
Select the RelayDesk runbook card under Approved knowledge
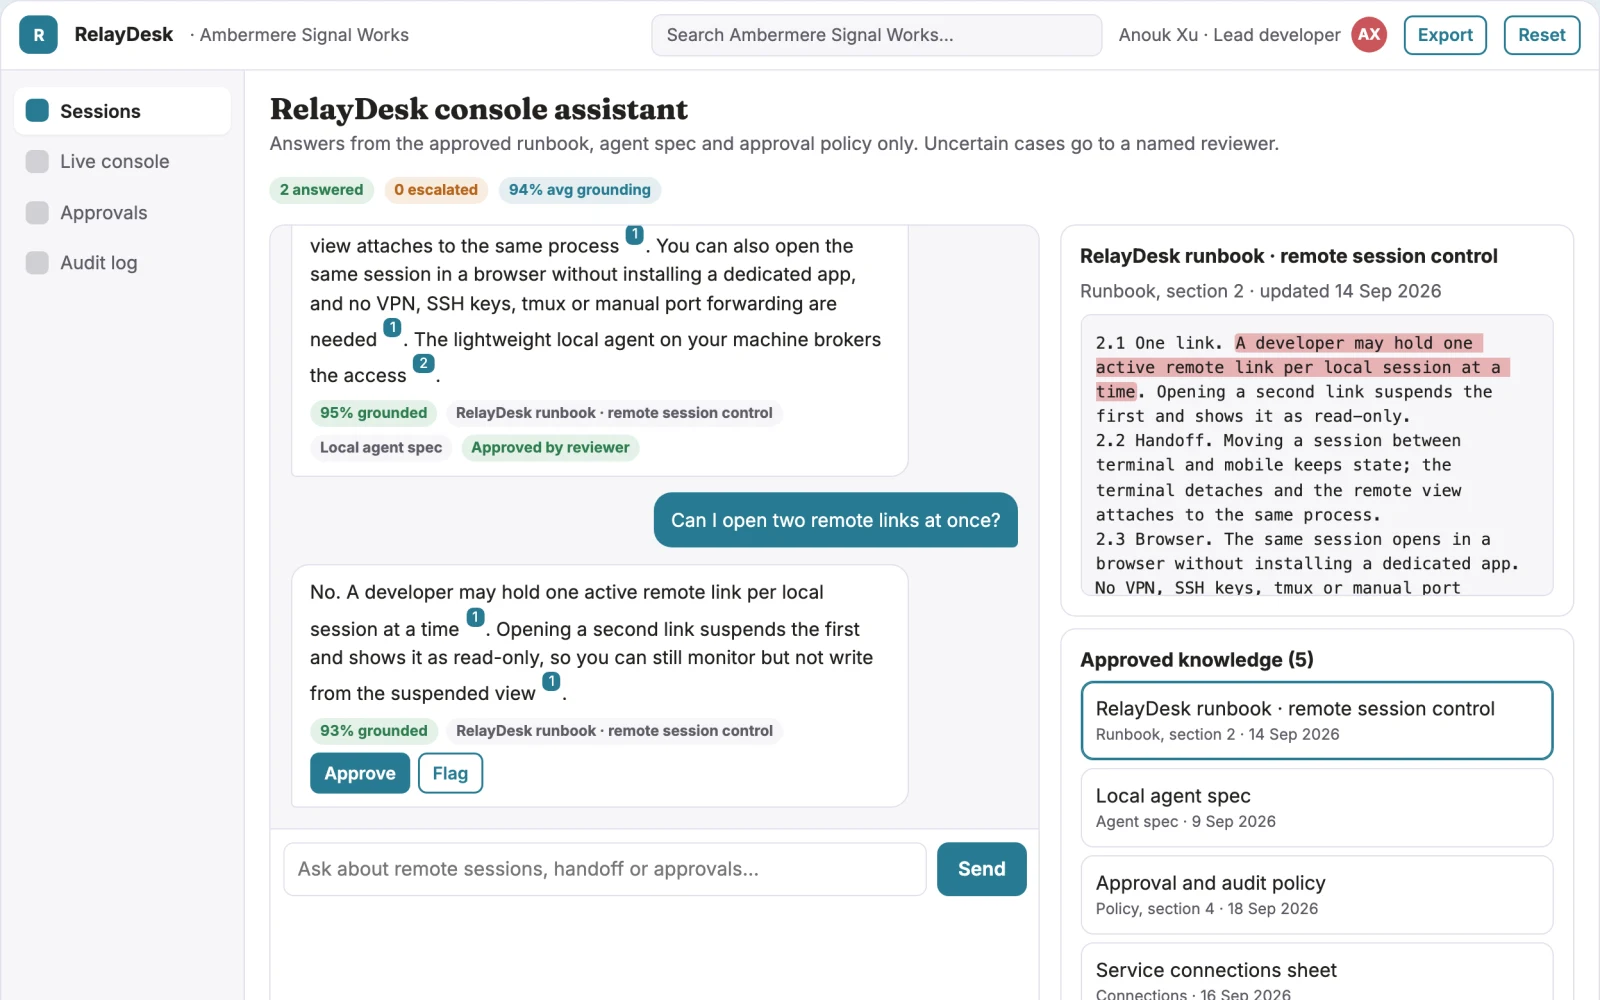1317,720
